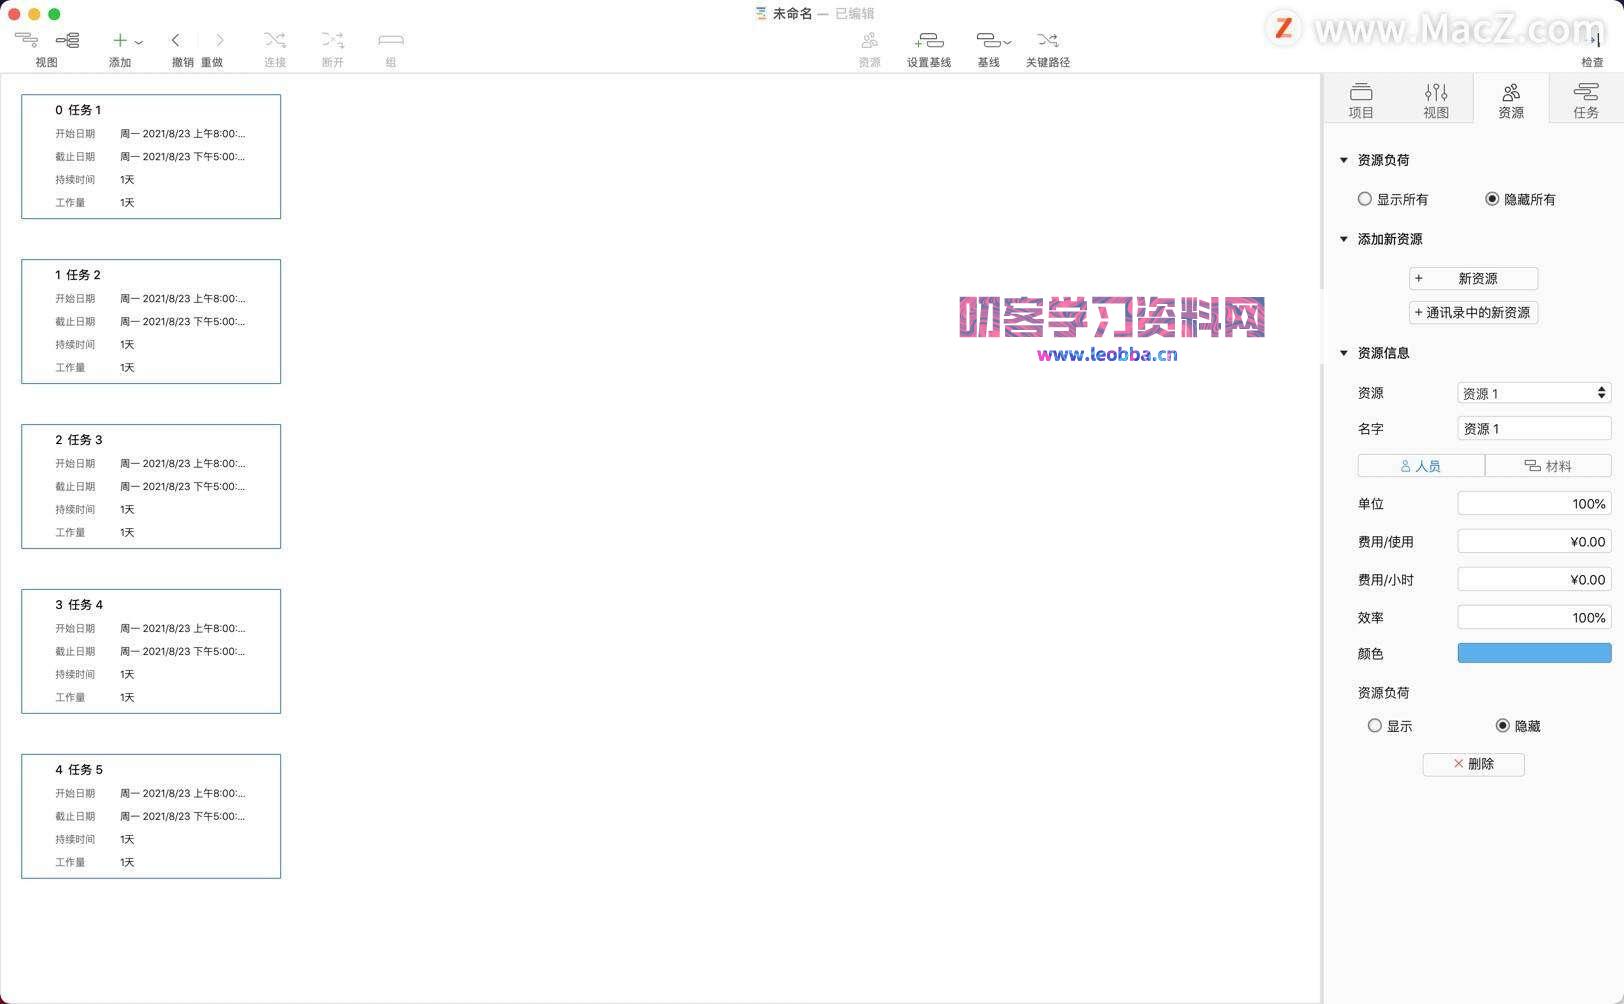Switch to the 项目 inspector tab
The height and width of the screenshot is (1004, 1624).
point(1360,98)
